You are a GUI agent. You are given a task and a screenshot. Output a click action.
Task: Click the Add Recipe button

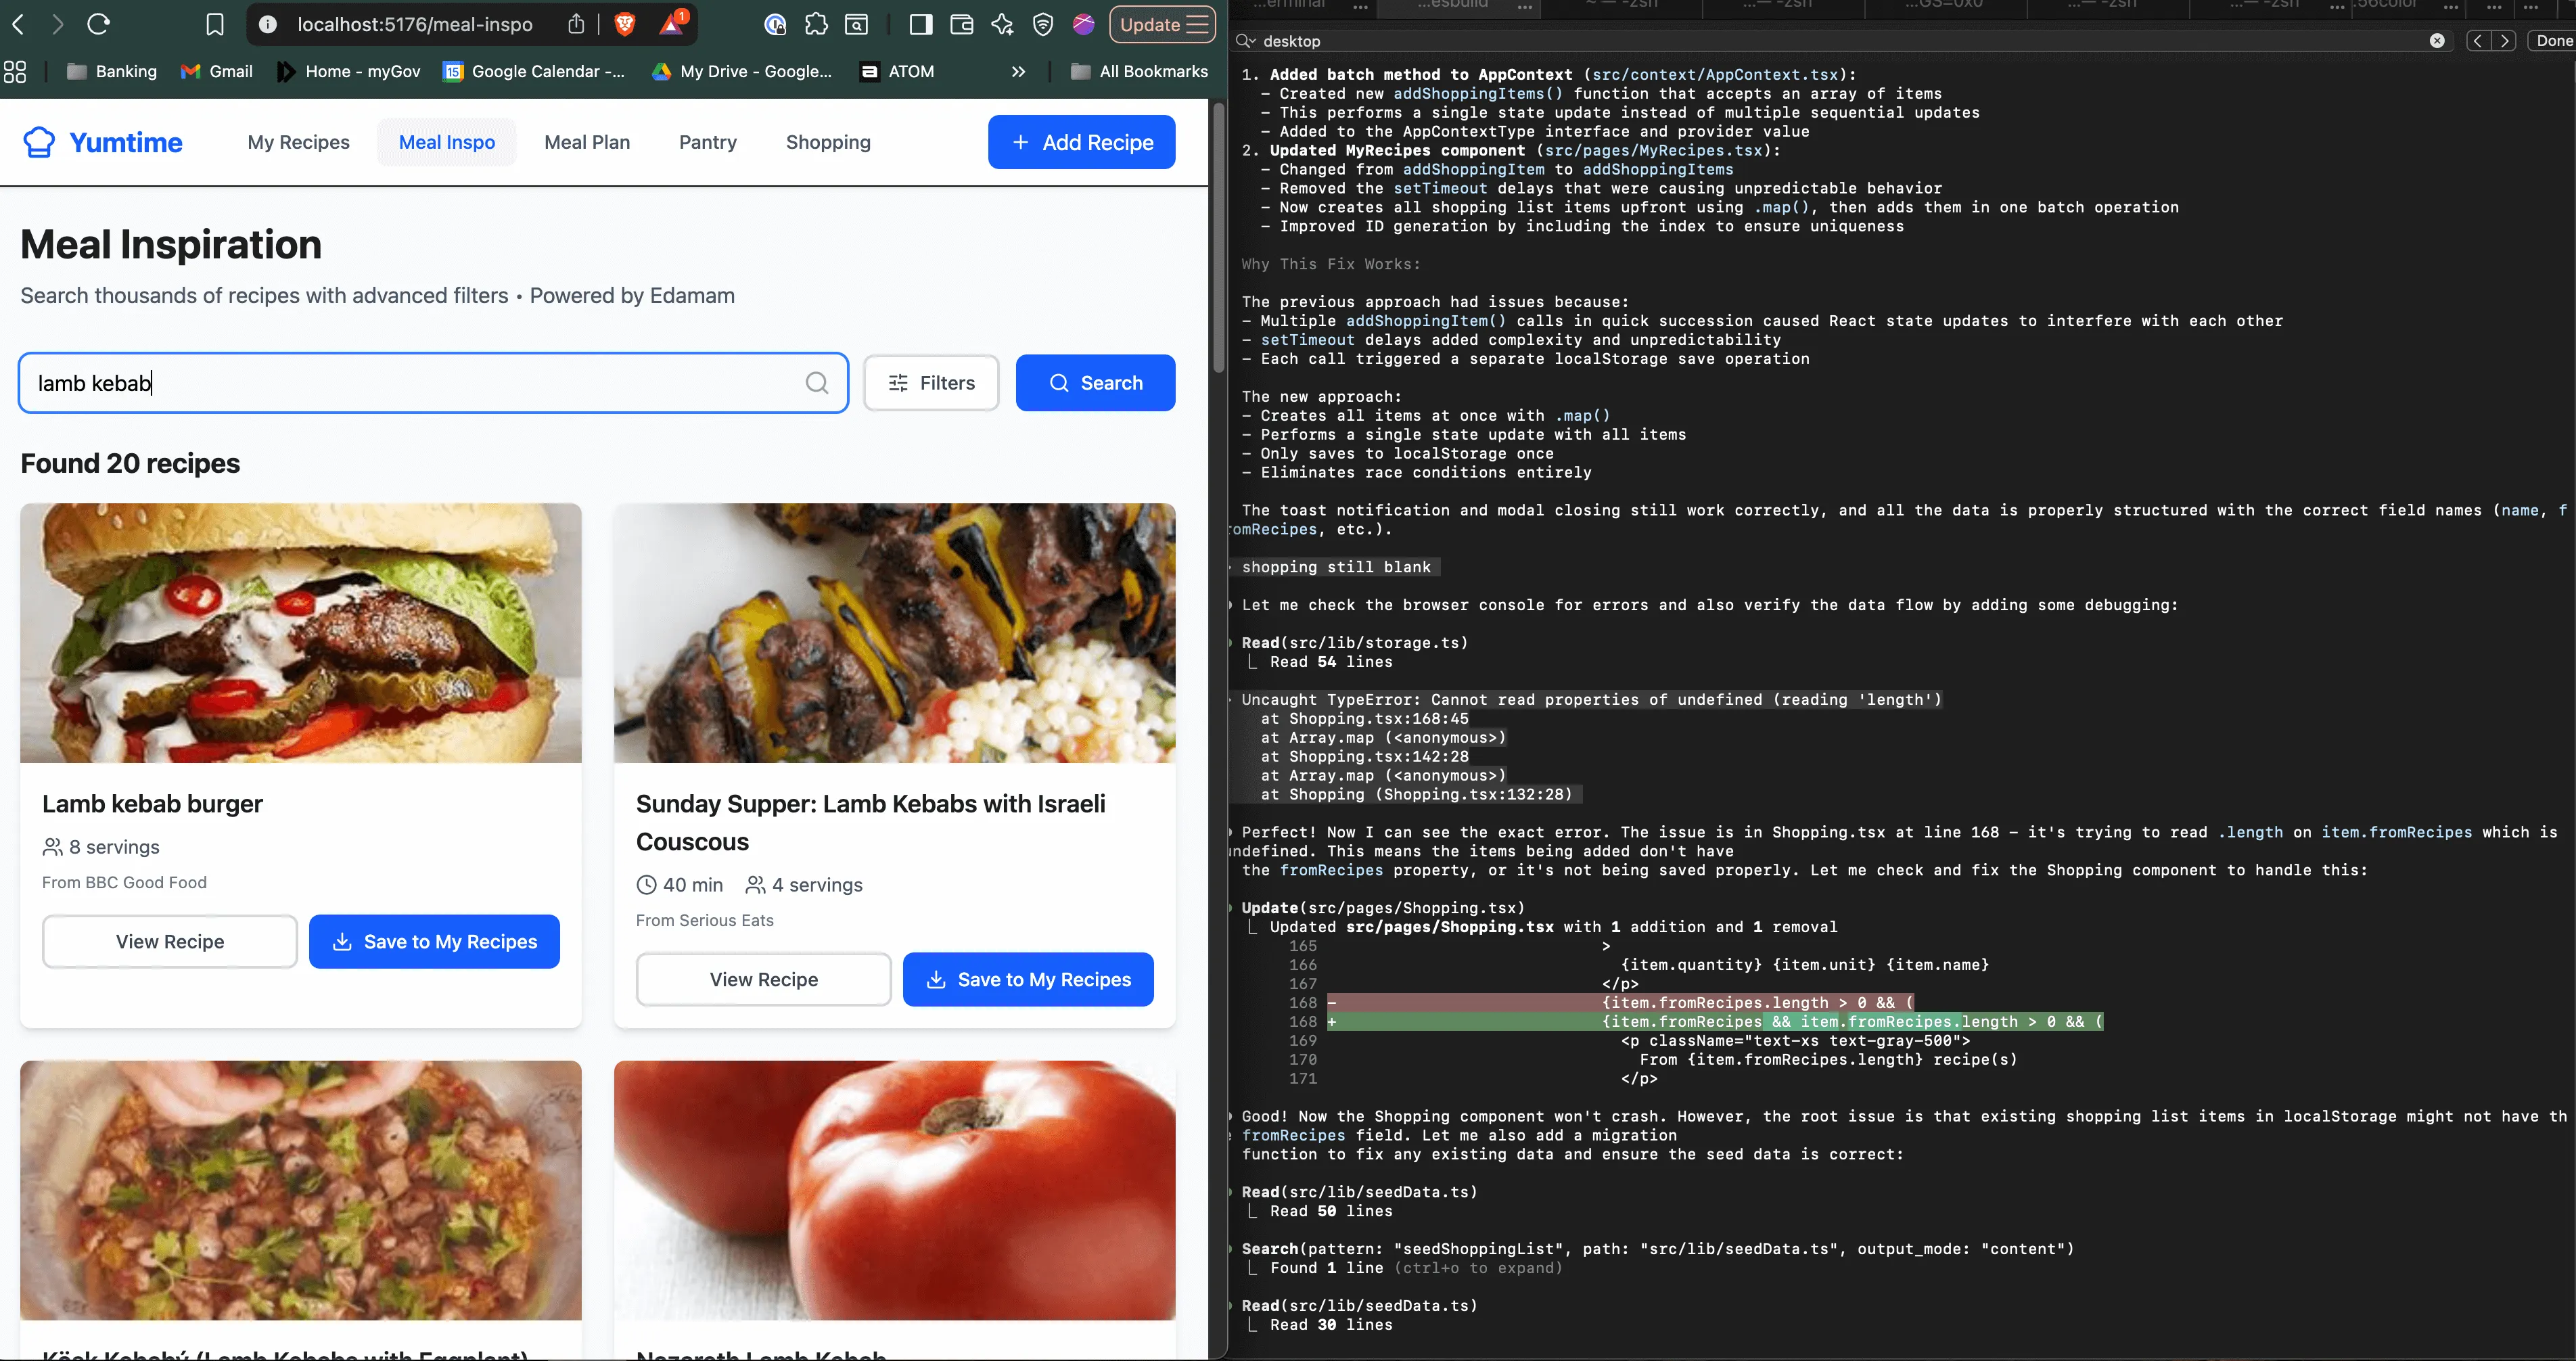click(1081, 142)
